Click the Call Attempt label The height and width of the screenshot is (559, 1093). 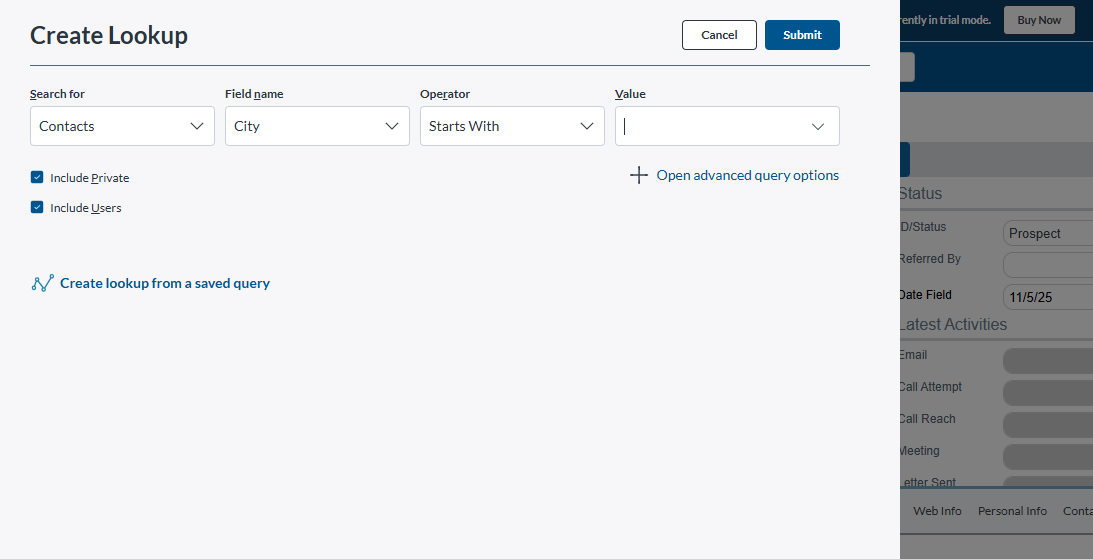click(931, 387)
